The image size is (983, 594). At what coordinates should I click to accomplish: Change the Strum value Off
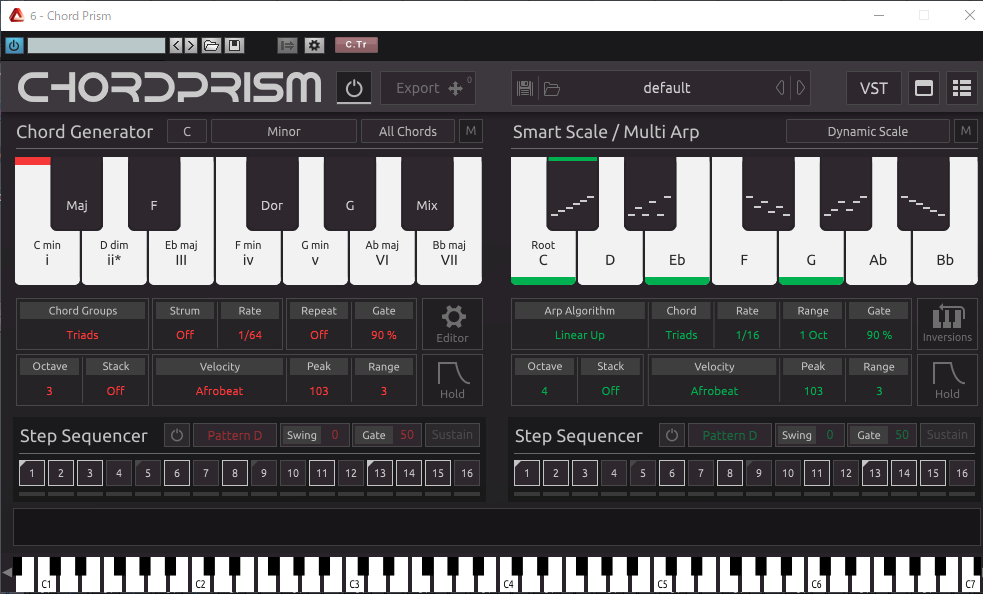click(185, 335)
